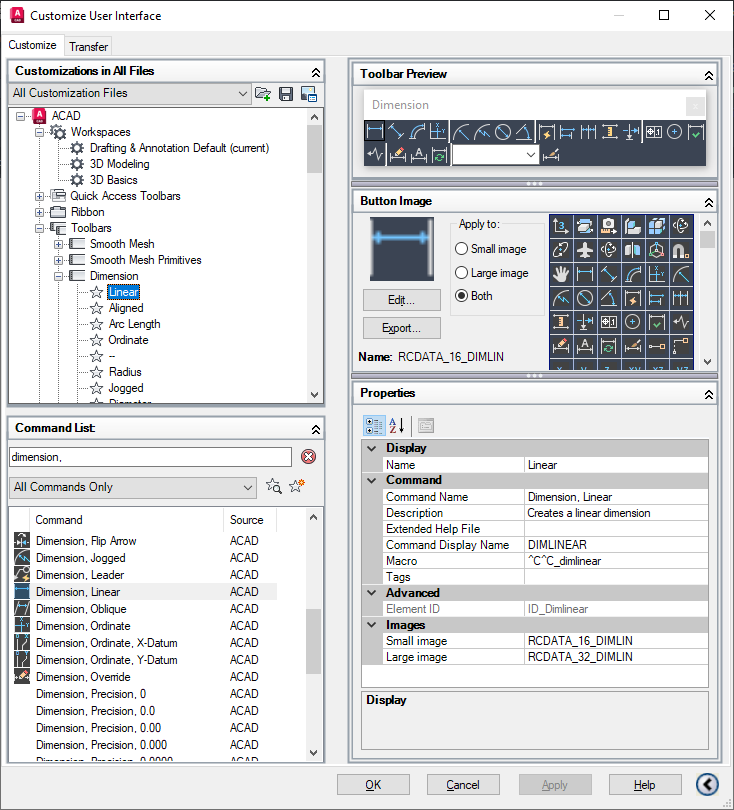The height and width of the screenshot is (810, 734).
Task: Collapse the Command List panel
Action: (x=316, y=429)
